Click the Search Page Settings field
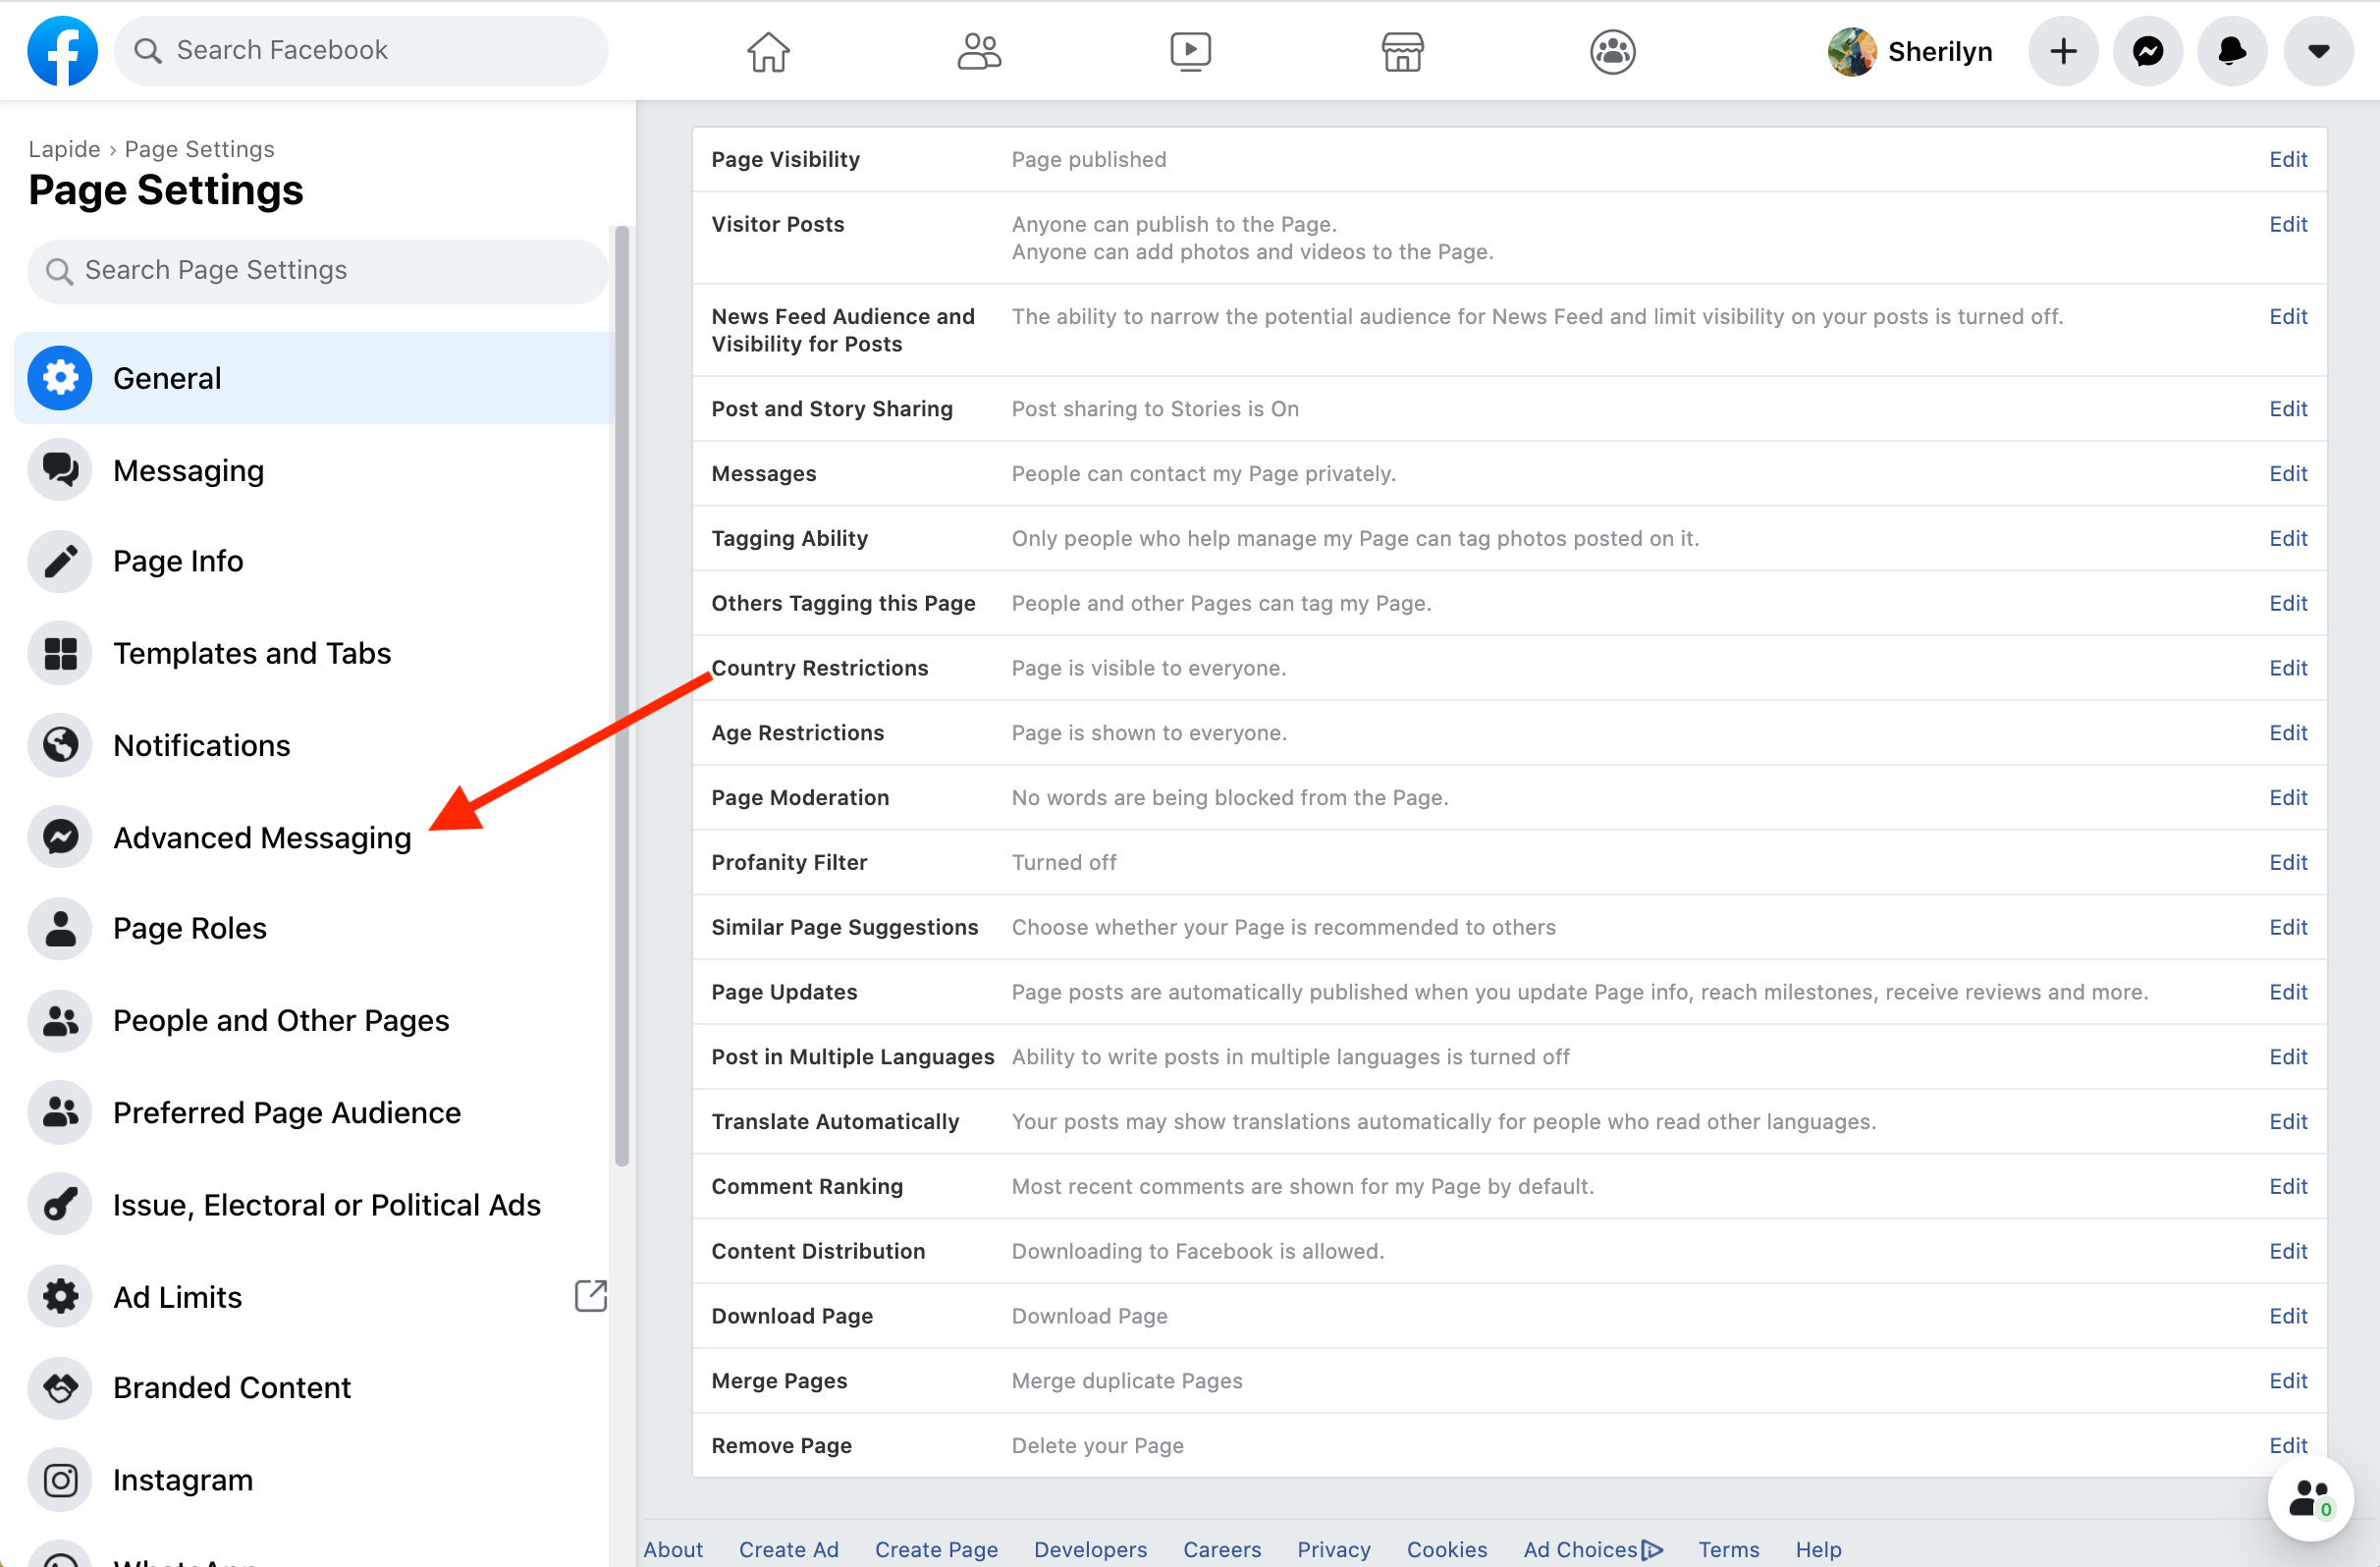 pyautogui.click(x=318, y=270)
